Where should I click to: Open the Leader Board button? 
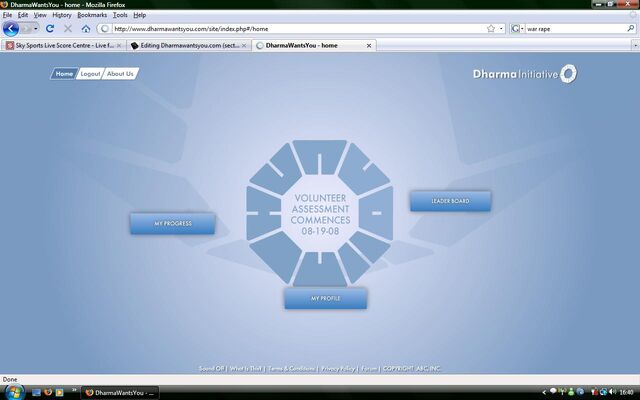point(450,201)
